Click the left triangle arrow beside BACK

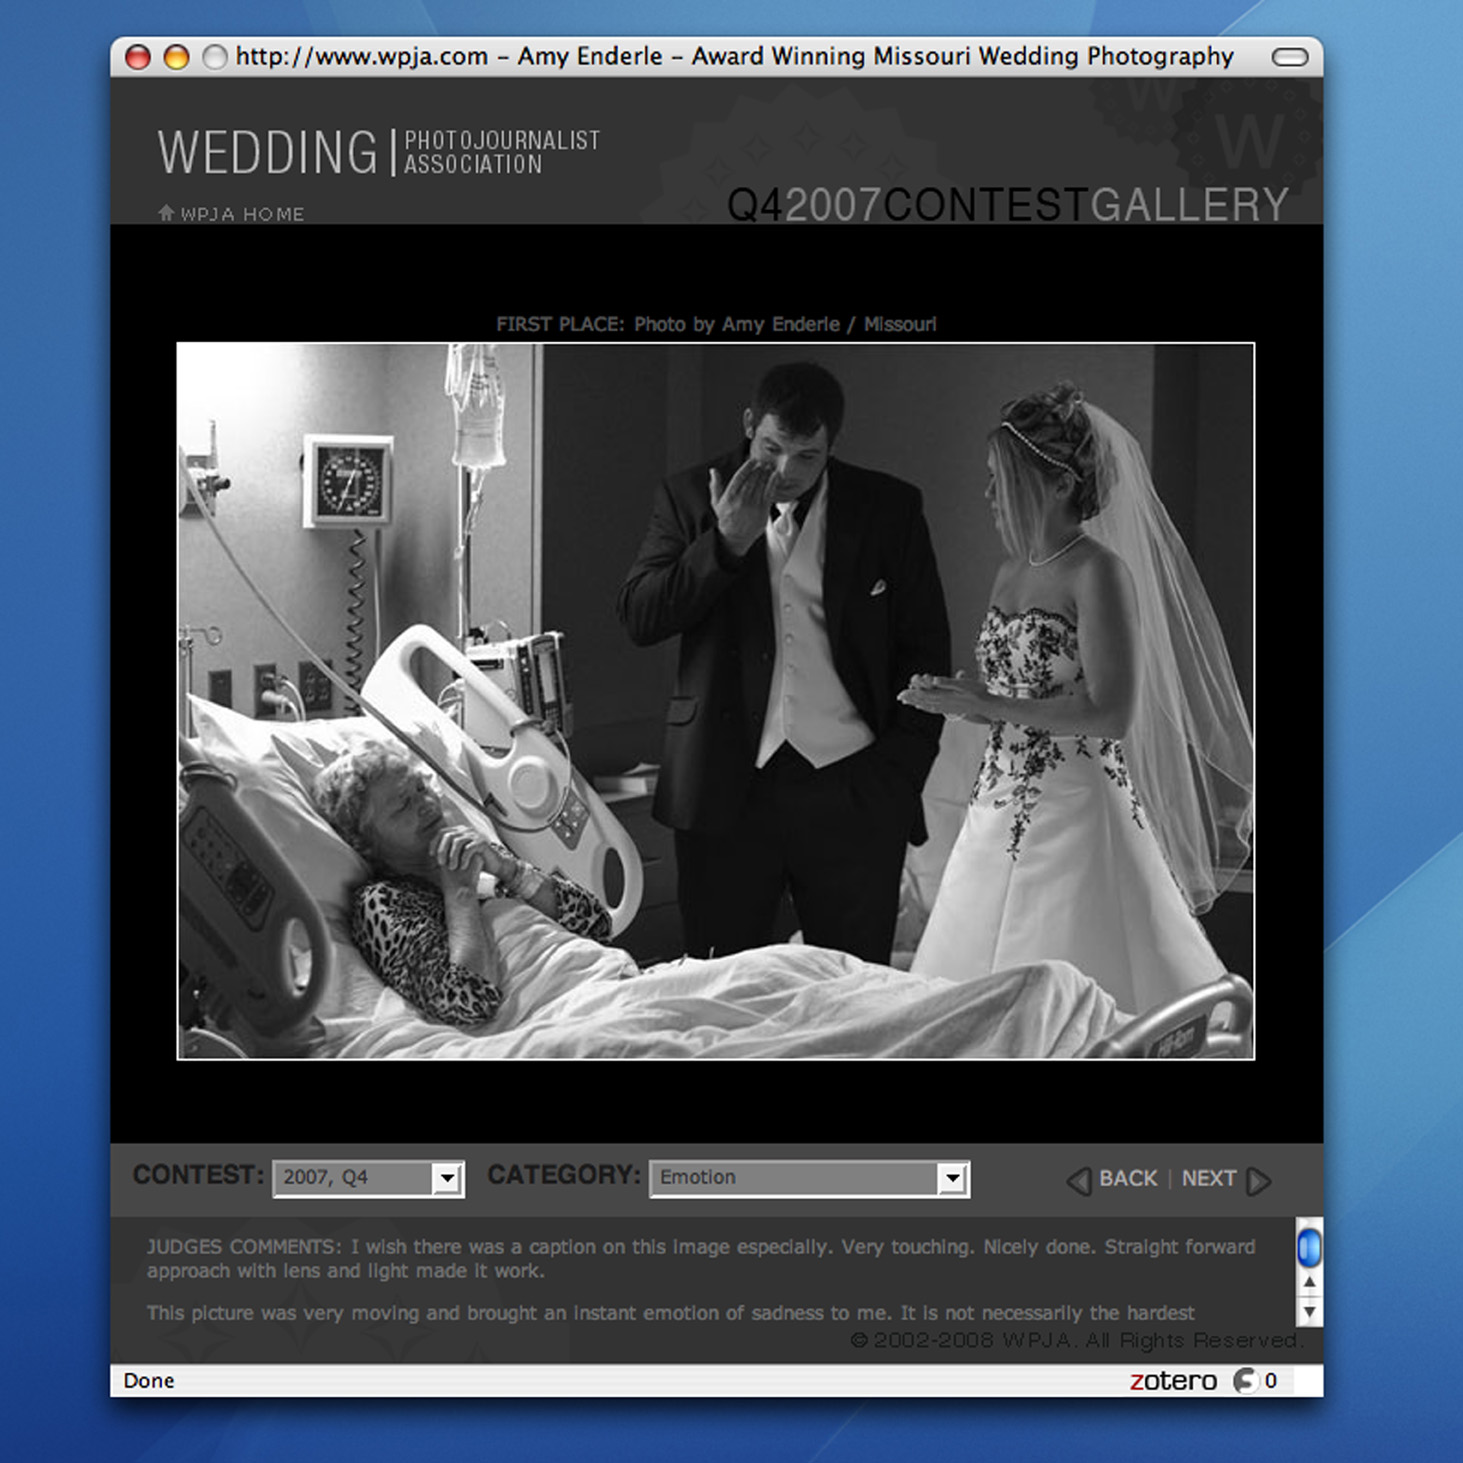(1079, 1181)
